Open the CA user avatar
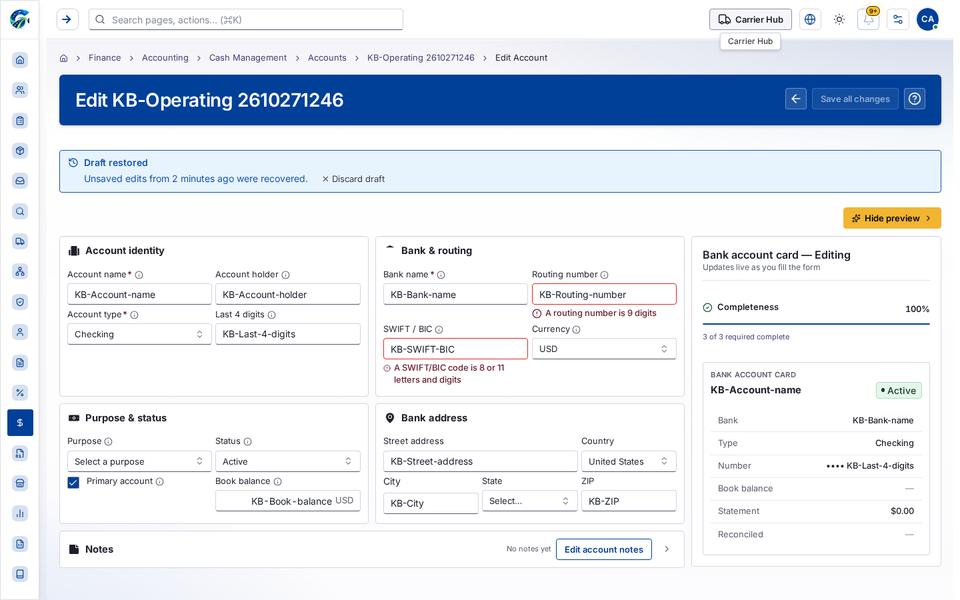This screenshot has height=600, width=960. (928, 20)
